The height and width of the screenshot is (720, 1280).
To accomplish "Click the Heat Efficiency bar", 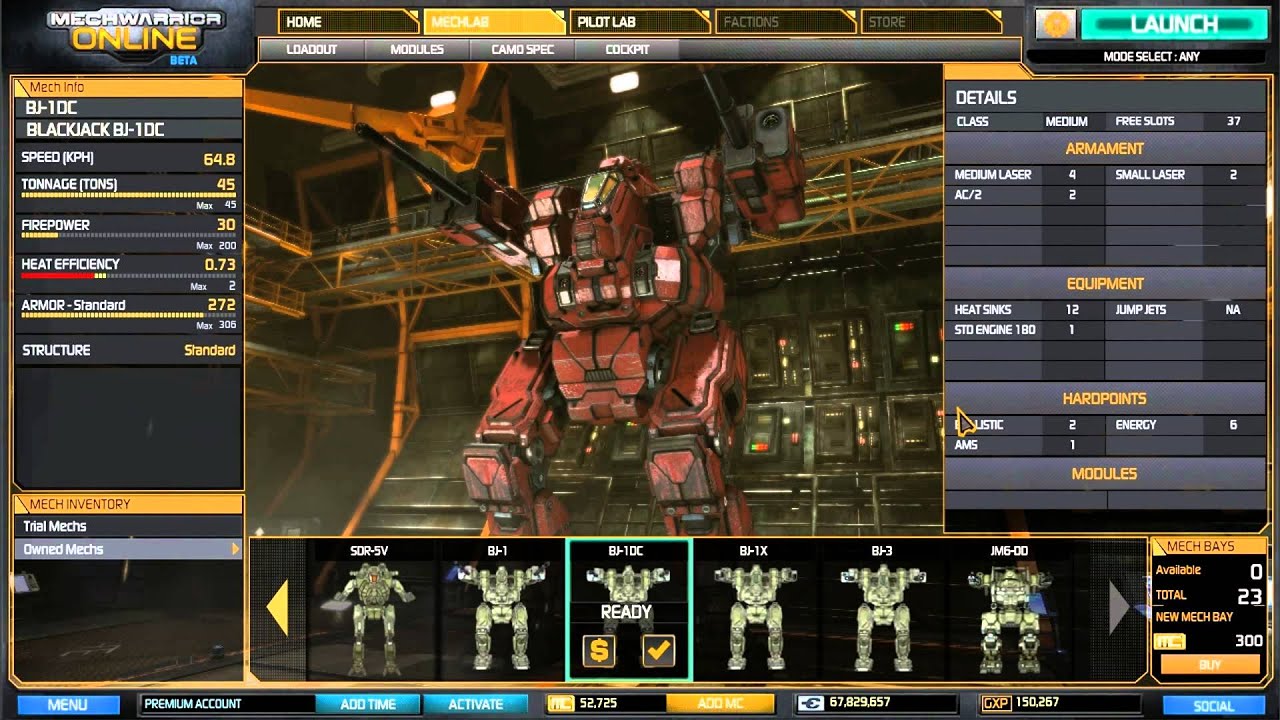I will pyautogui.click(x=128, y=275).
